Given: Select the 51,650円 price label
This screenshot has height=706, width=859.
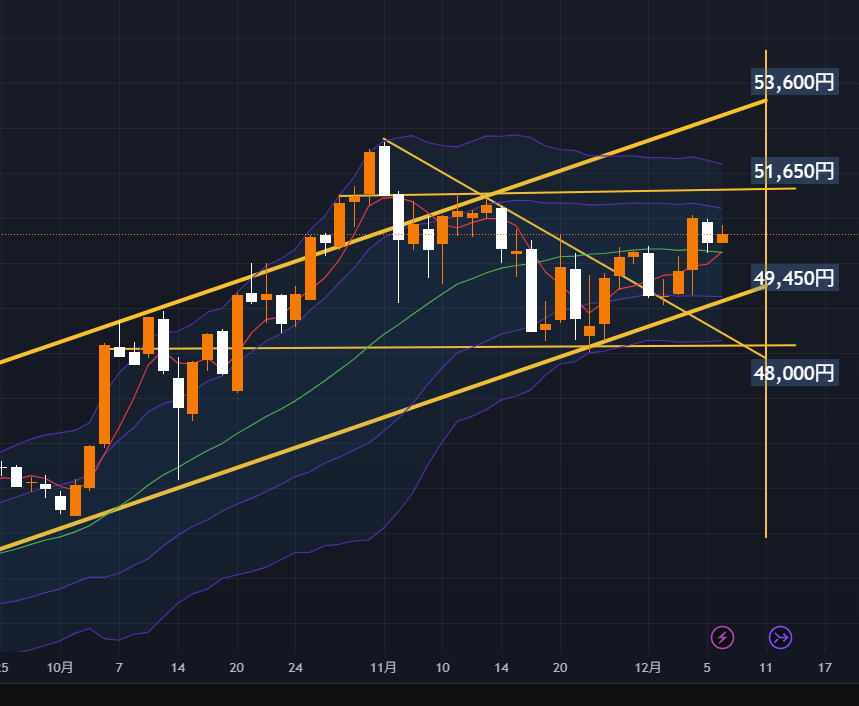Looking at the screenshot, I should click(794, 171).
